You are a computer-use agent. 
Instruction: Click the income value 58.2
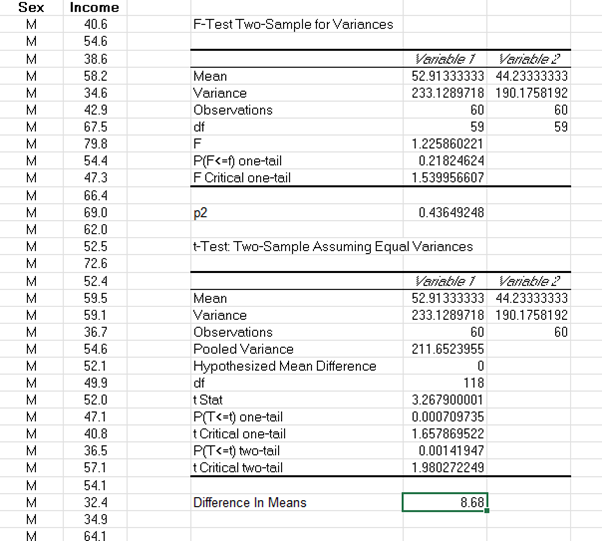click(x=95, y=76)
